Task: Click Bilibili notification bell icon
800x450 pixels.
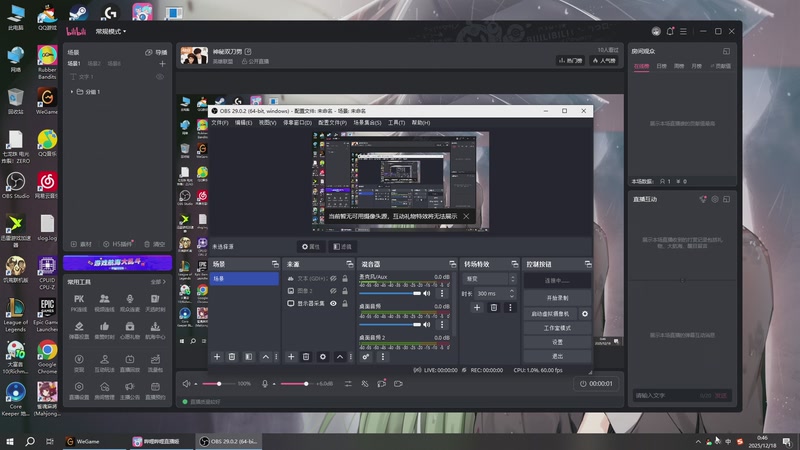Action: coord(670,31)
